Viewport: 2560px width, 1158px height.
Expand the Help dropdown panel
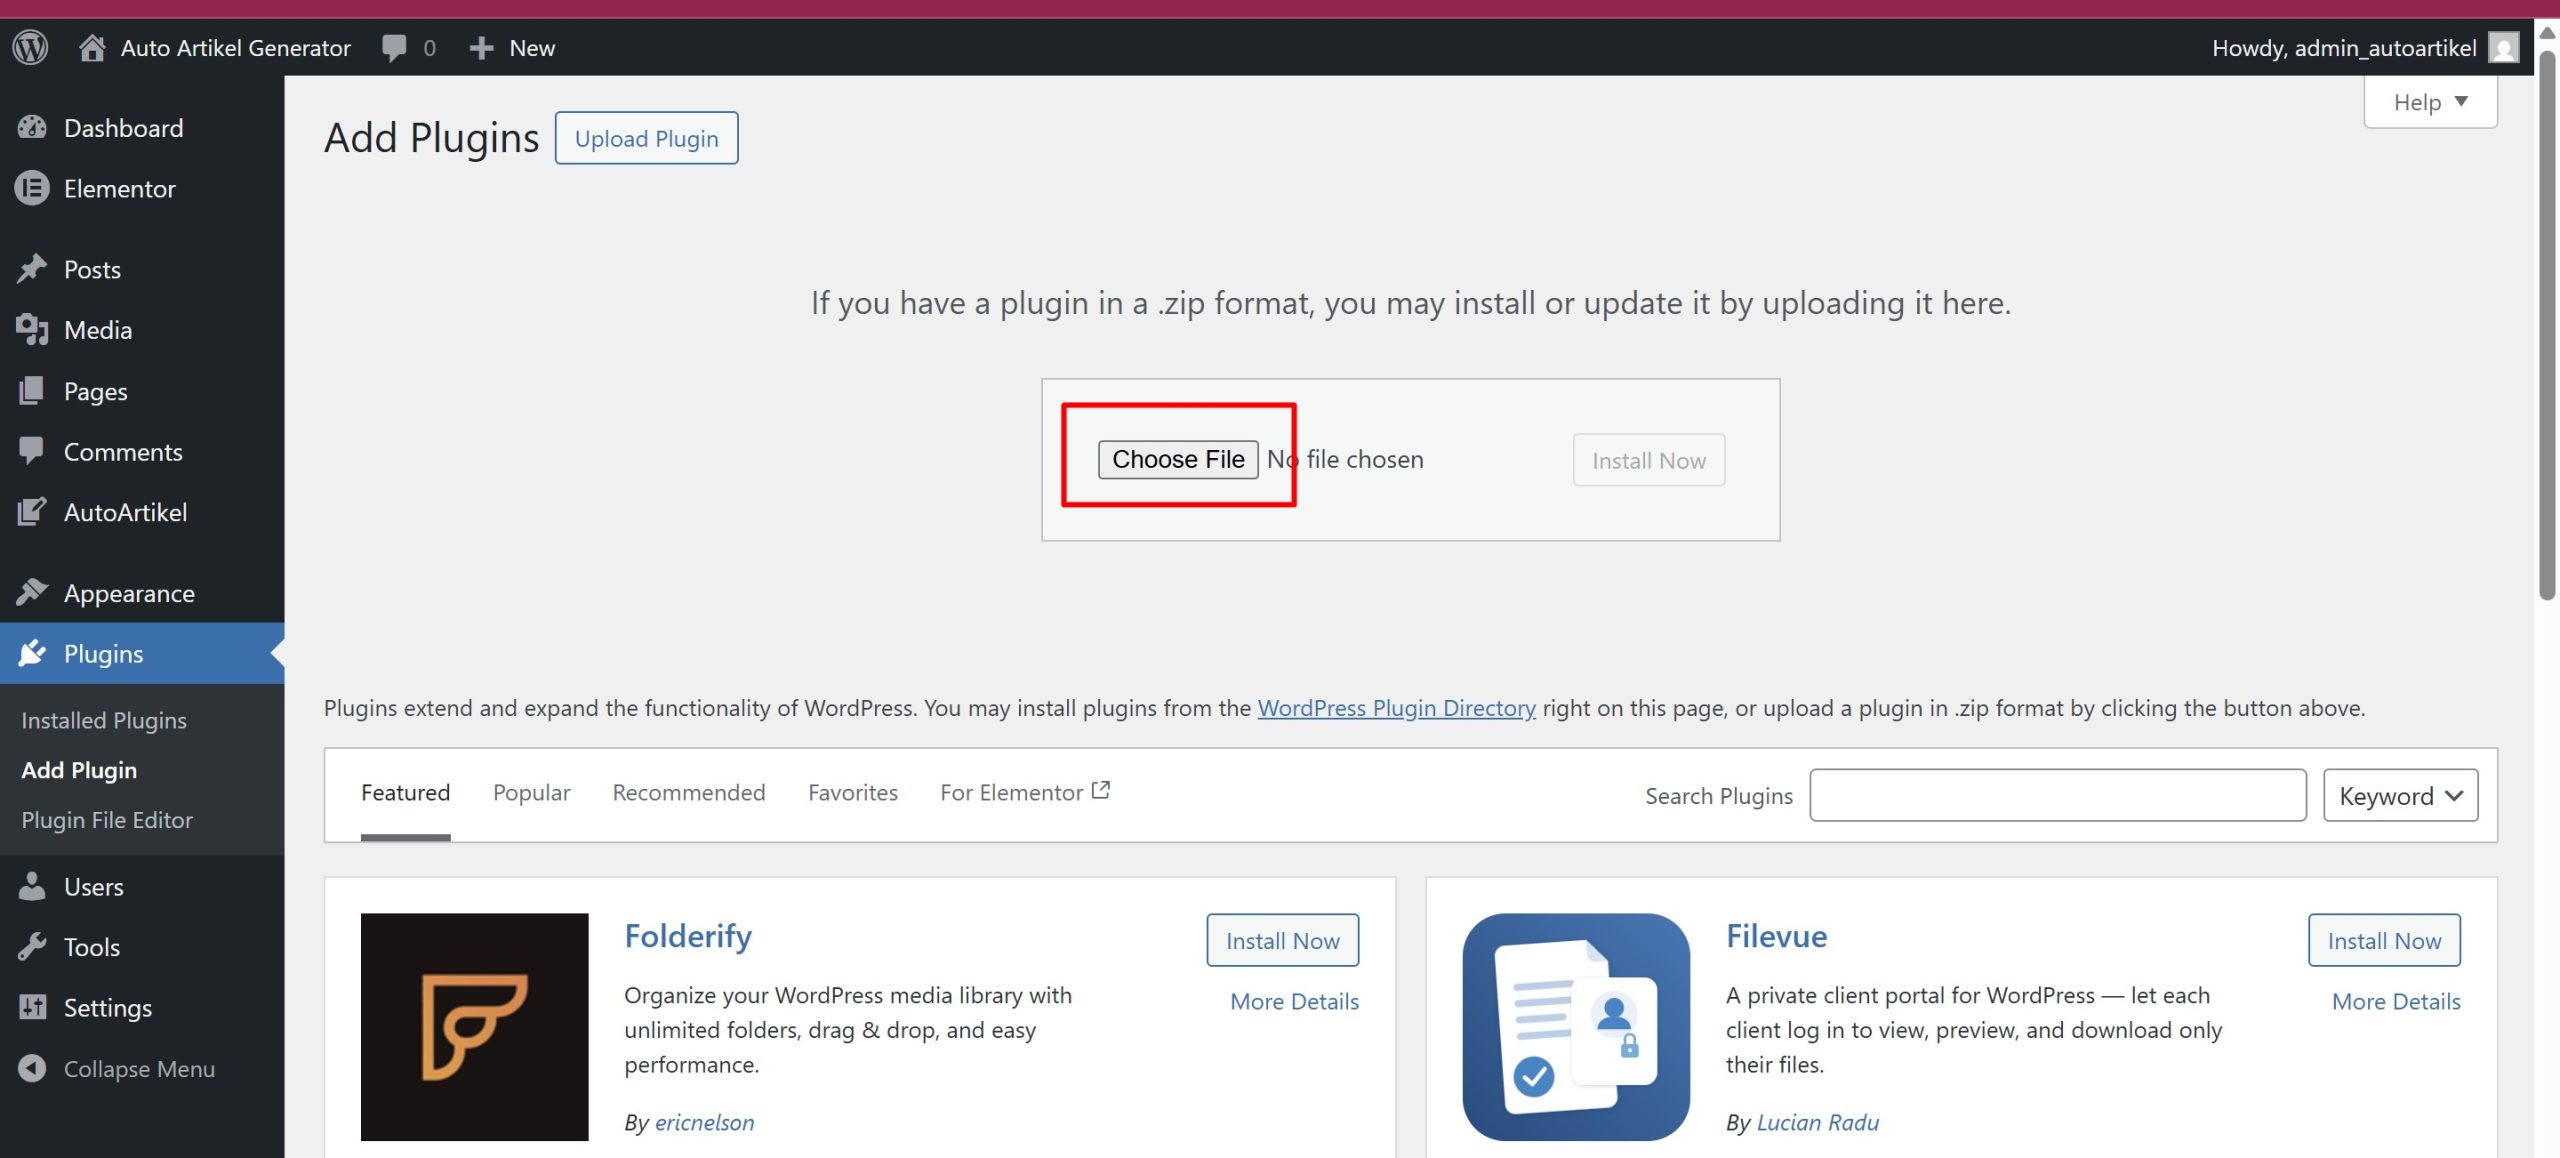click(2429, 102)
